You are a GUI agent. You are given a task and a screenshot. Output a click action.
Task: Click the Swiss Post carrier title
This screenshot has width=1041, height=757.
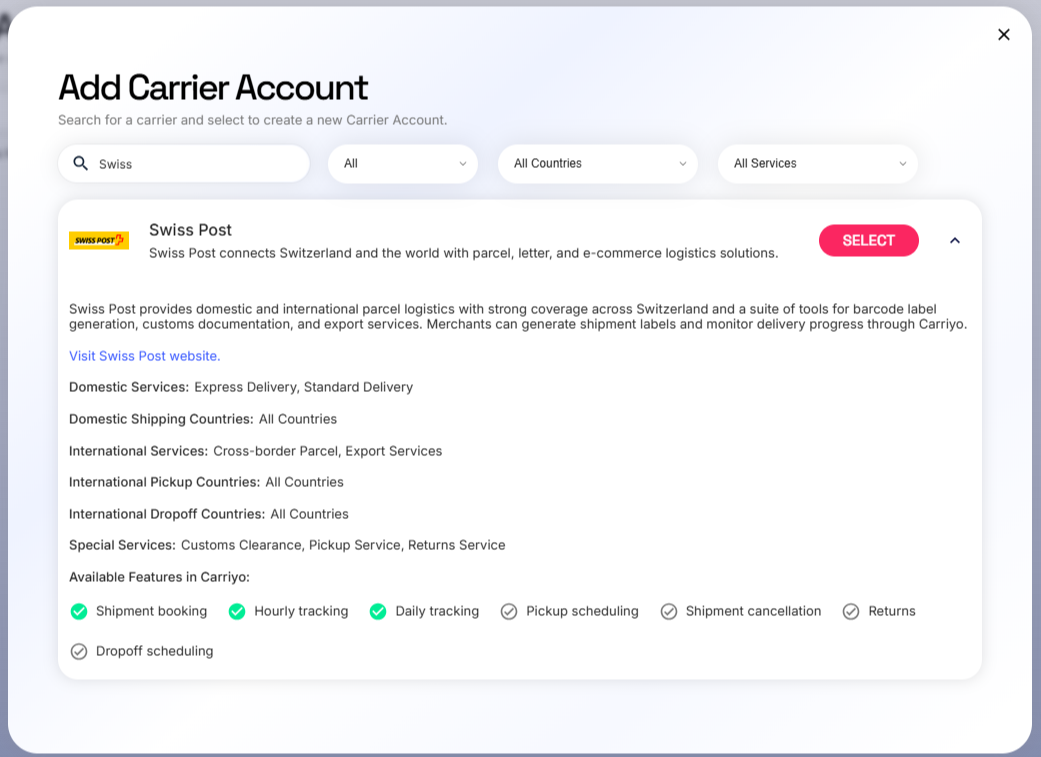tap(190, 230)
